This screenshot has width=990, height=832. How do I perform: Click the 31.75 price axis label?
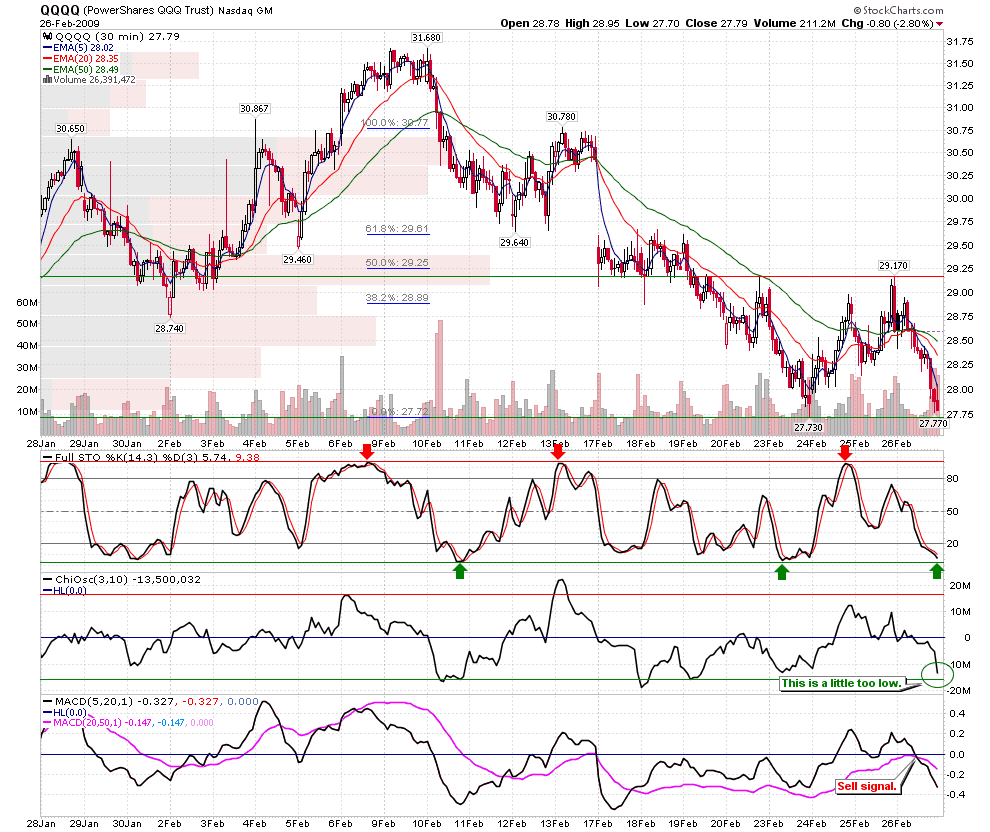point(960,42)
